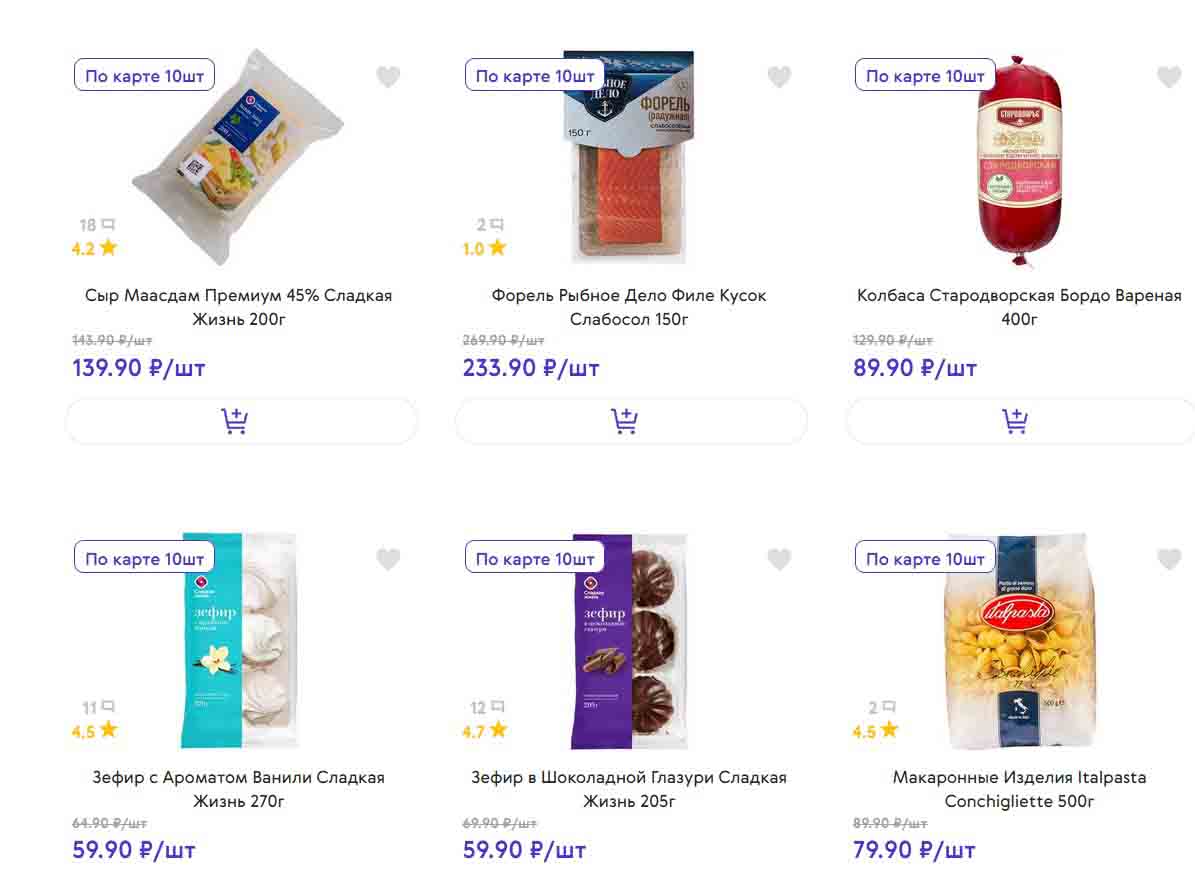The width and height of the screenshot is (1195, 874).
Task: Toggle favorite heart on Форель product
Action: pyautogui.click(x=779, y=77)
